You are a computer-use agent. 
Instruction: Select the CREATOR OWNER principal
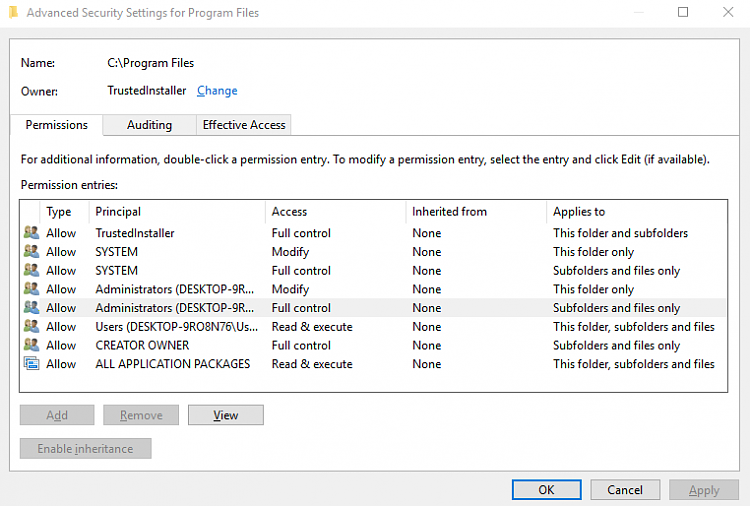click(x=142, y=345)
